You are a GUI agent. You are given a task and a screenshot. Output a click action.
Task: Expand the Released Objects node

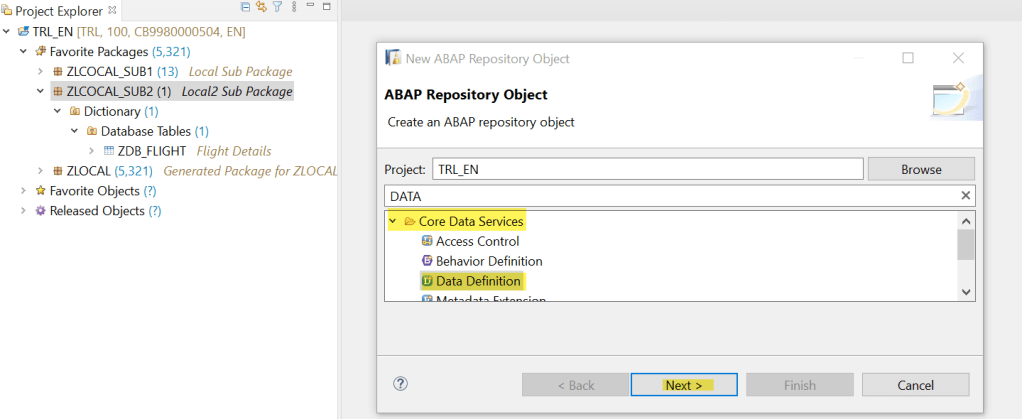tap(24, 211)
